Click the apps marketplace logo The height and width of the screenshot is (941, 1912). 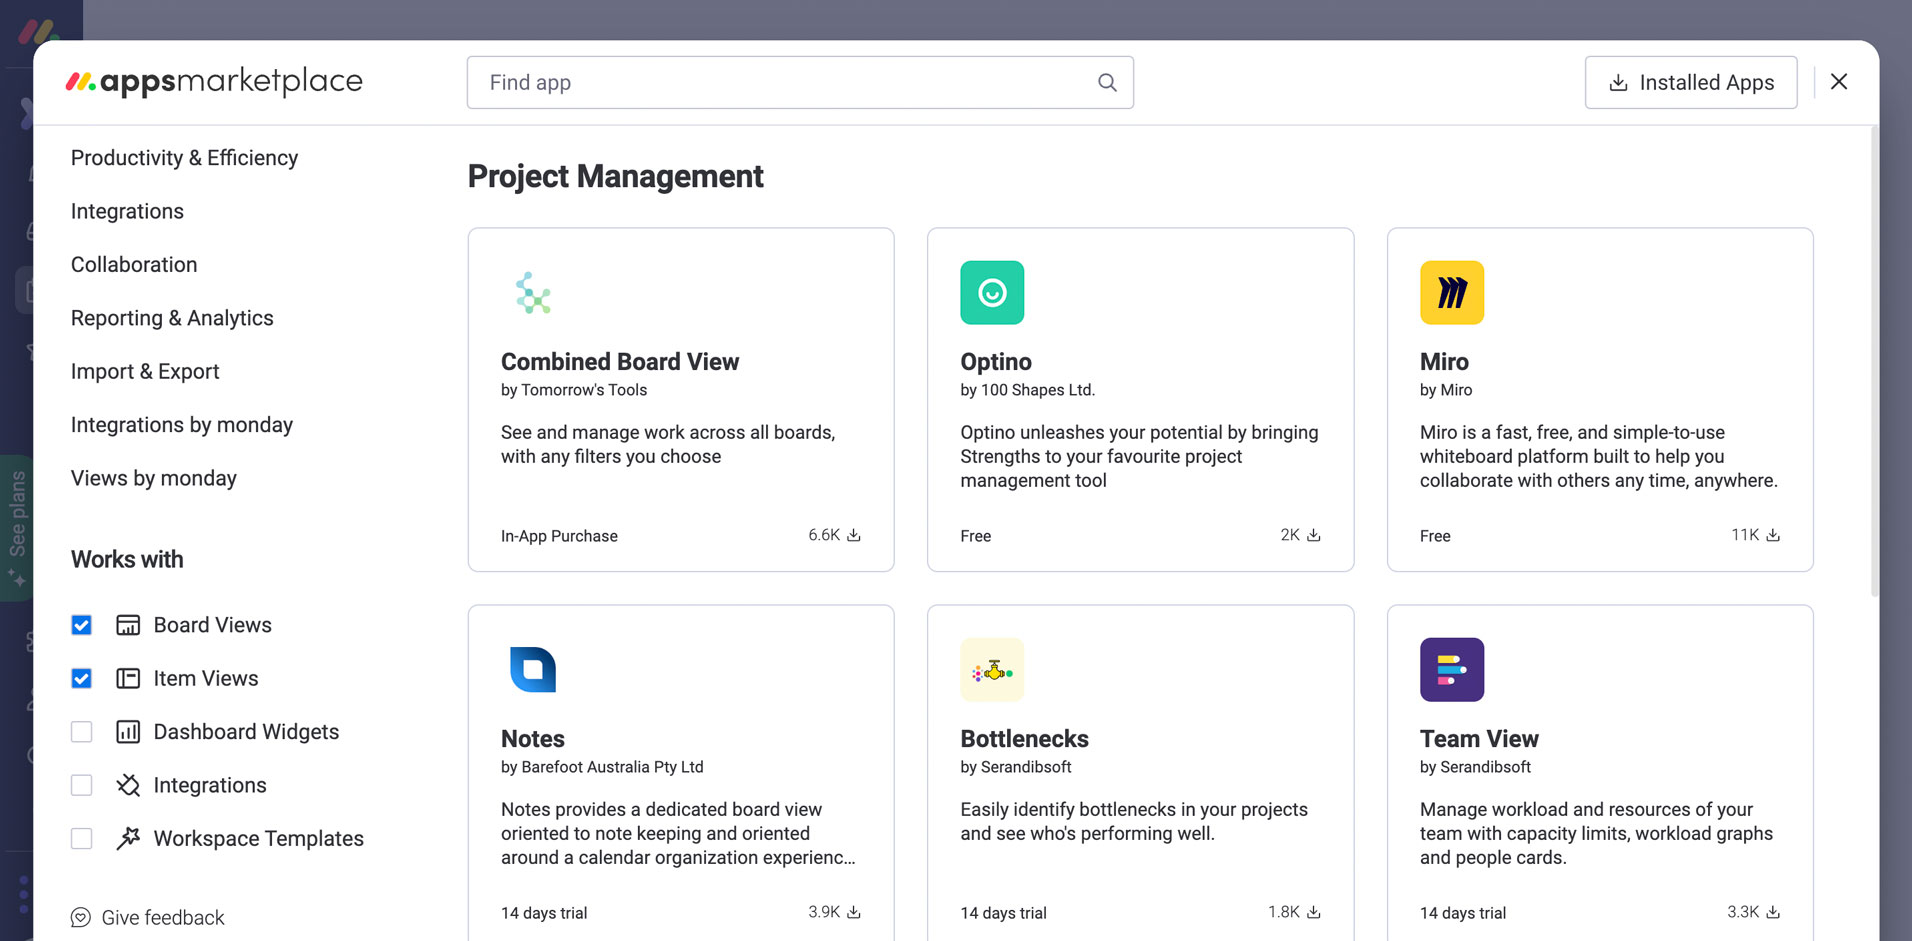pyautogui.click(x=215, y=82)
